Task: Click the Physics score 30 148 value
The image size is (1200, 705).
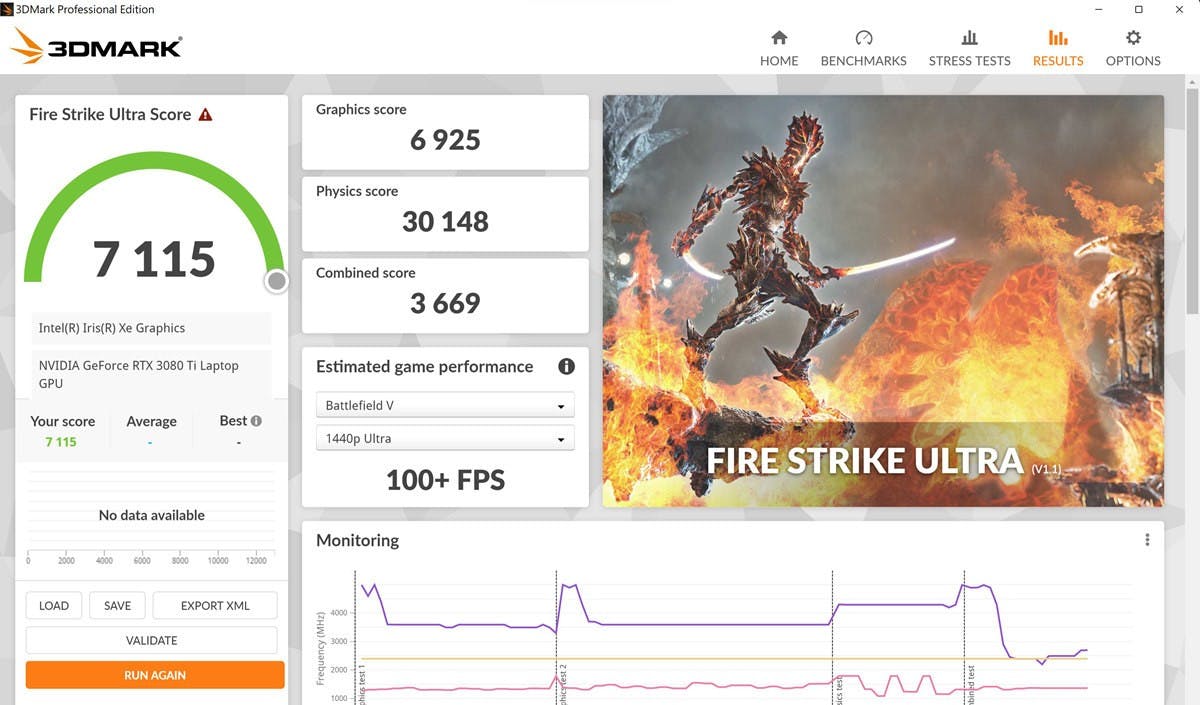Action: 445,221
